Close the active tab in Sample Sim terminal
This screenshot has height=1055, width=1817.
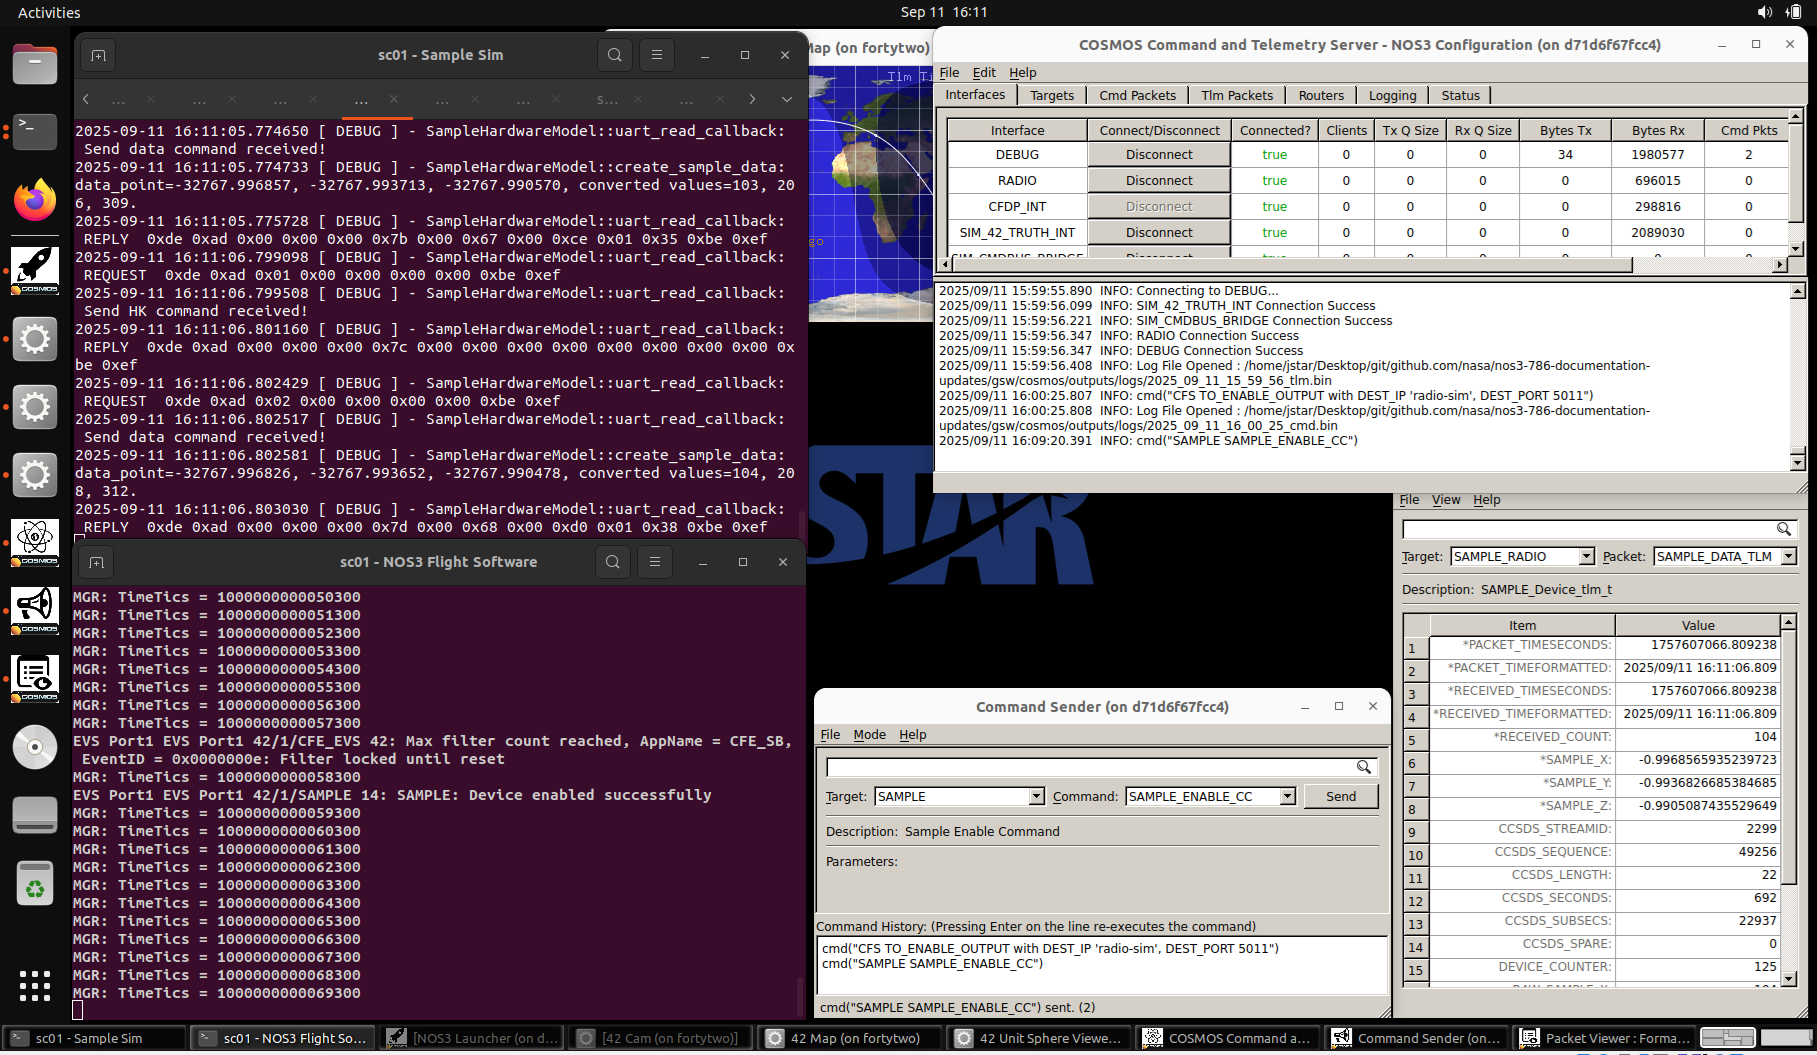click(x=394, y=99)
